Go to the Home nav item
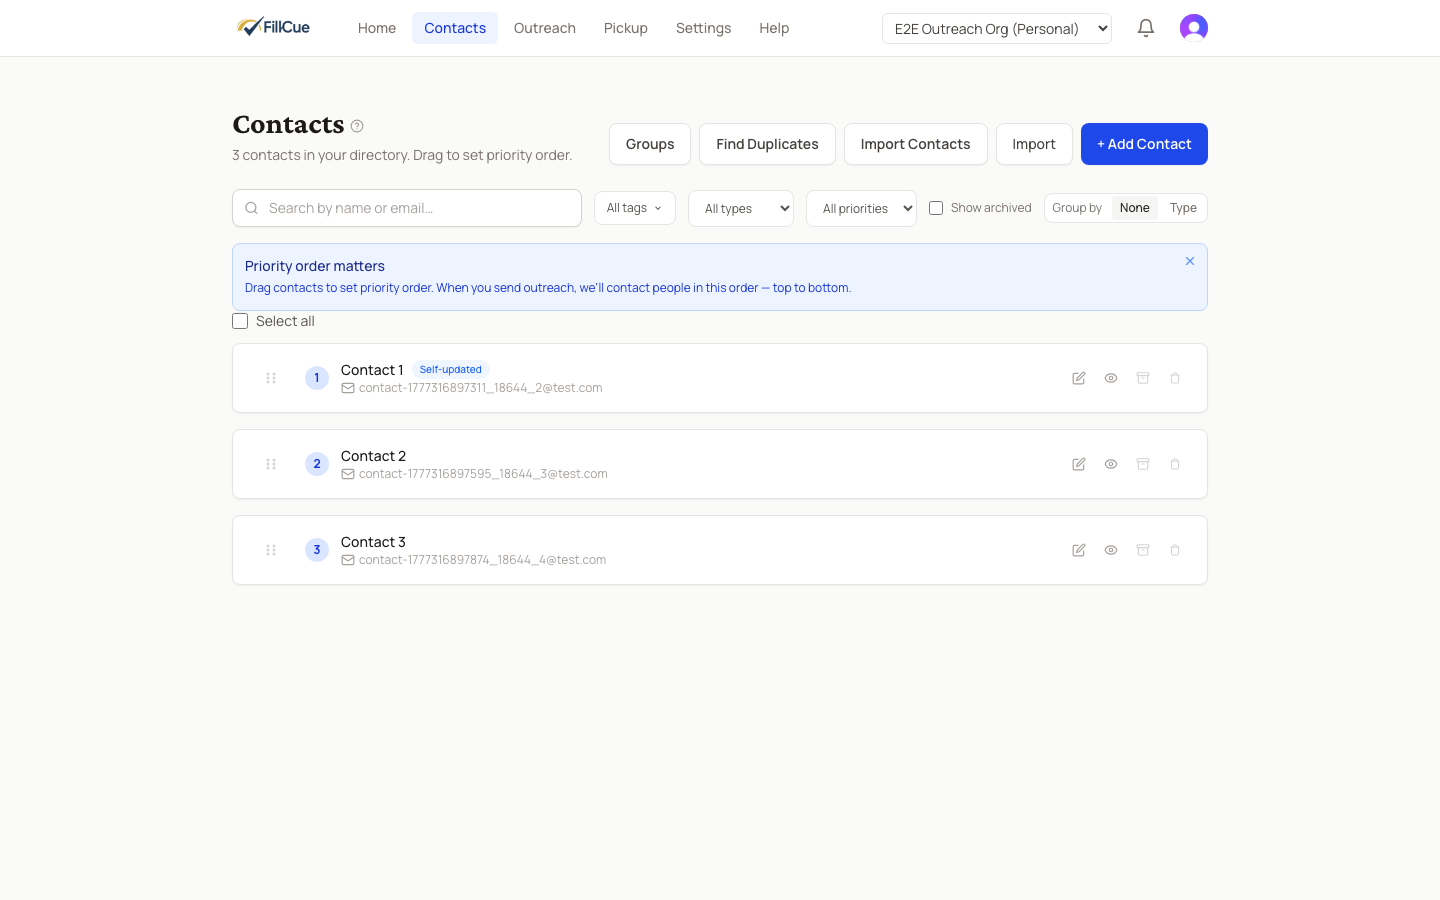Viewport: 1440px width, 900px height. pos(377,28)
